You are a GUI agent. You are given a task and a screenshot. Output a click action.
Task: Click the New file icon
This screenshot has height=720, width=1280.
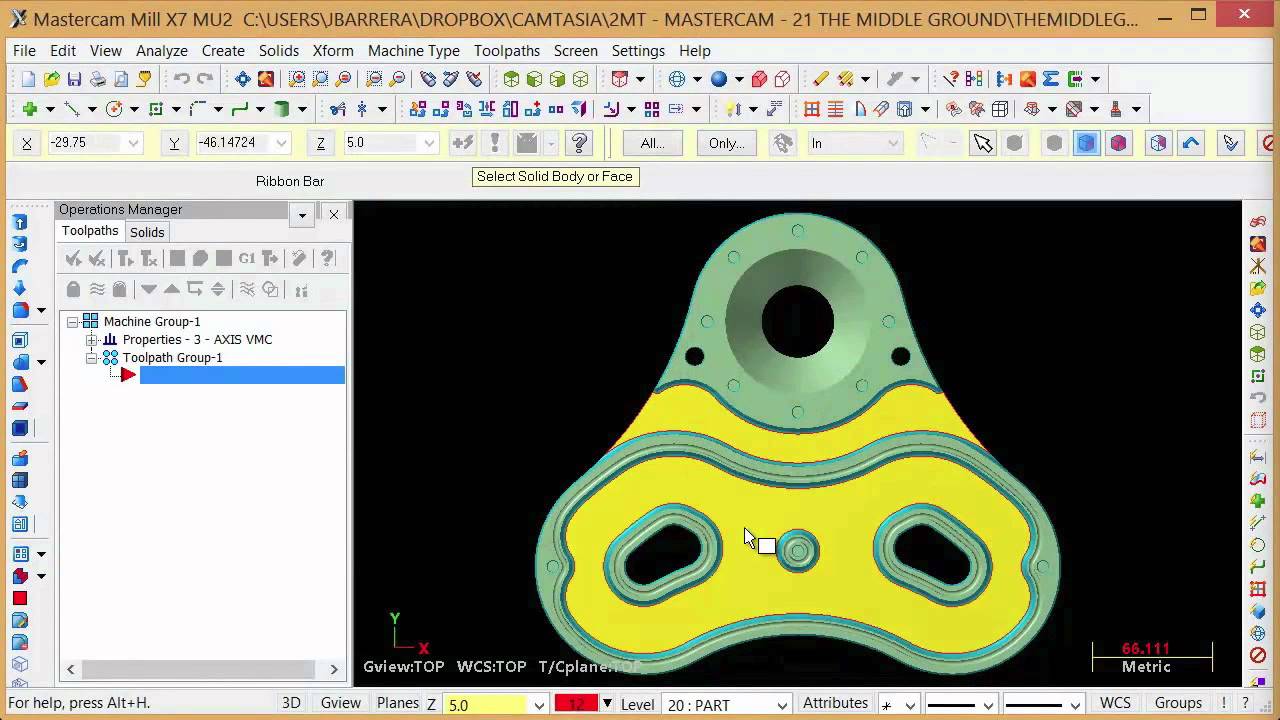(28, 79)
